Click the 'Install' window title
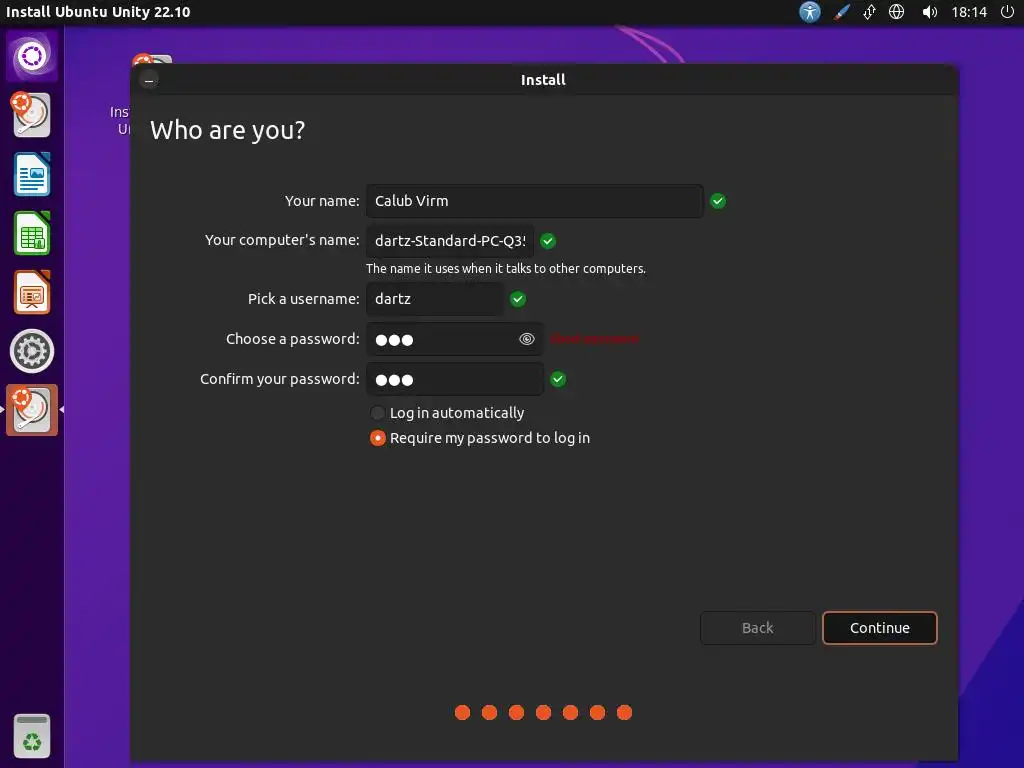 543,80
